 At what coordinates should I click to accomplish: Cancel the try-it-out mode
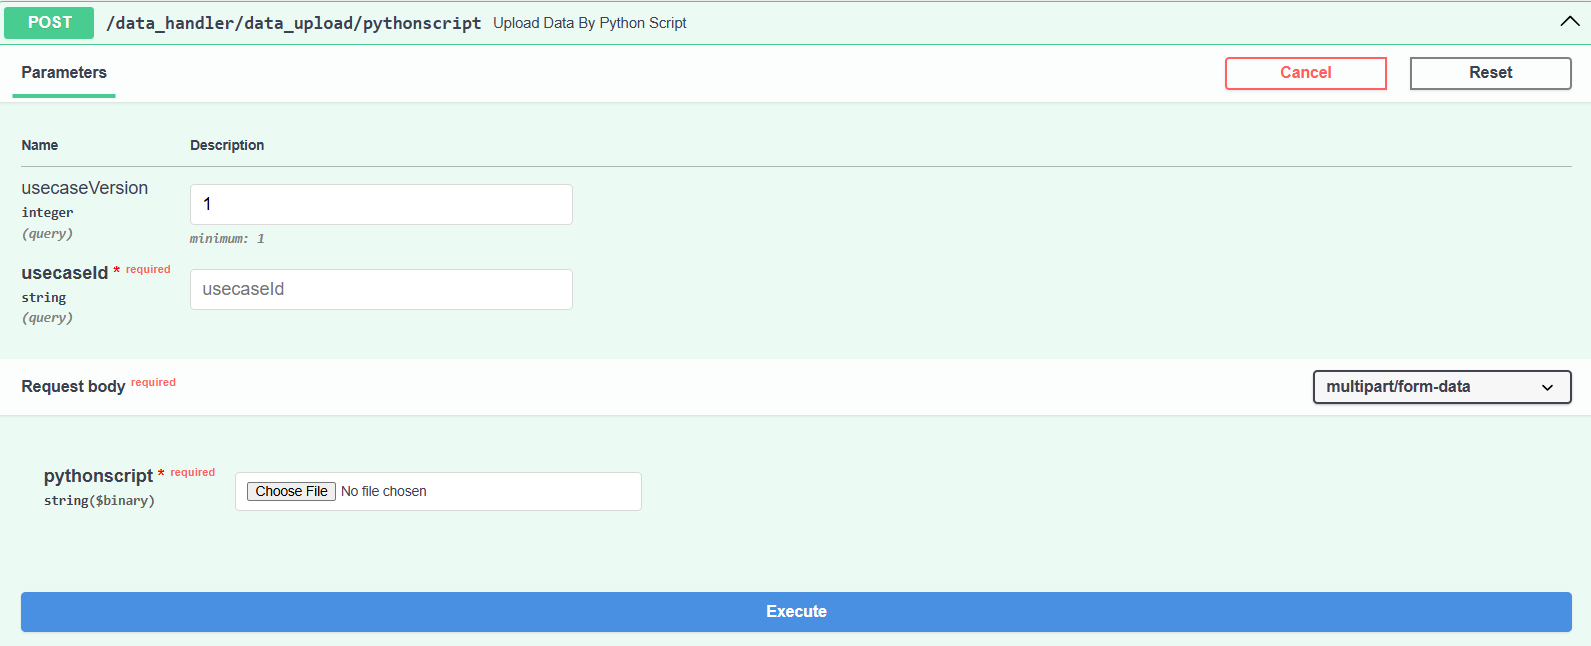click(1306, 73)
